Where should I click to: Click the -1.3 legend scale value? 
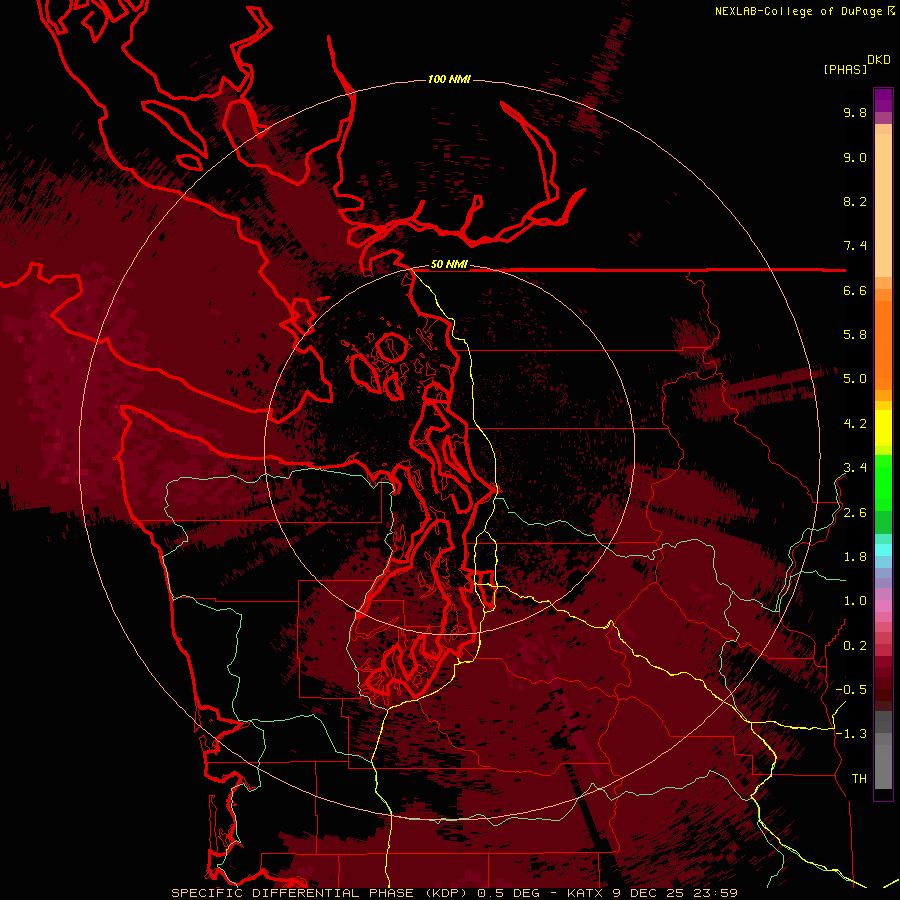[x=851, y=734]
